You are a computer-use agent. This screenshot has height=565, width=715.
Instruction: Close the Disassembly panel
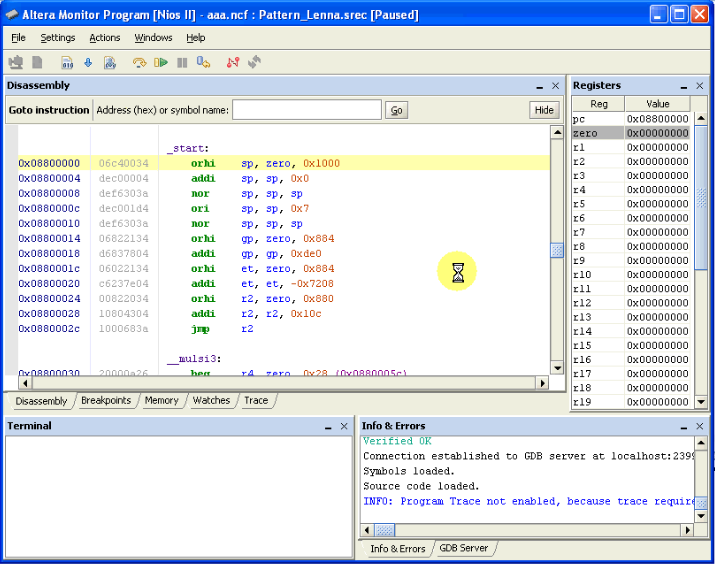tap(555, 85)
